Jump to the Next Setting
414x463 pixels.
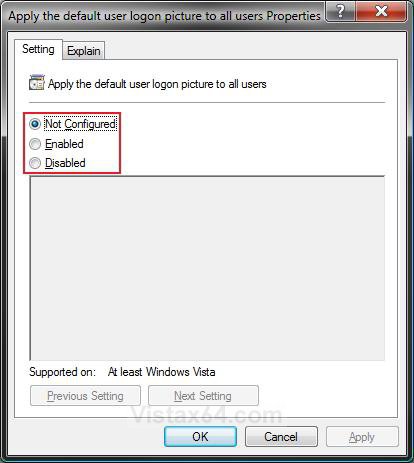pos(203,396)
